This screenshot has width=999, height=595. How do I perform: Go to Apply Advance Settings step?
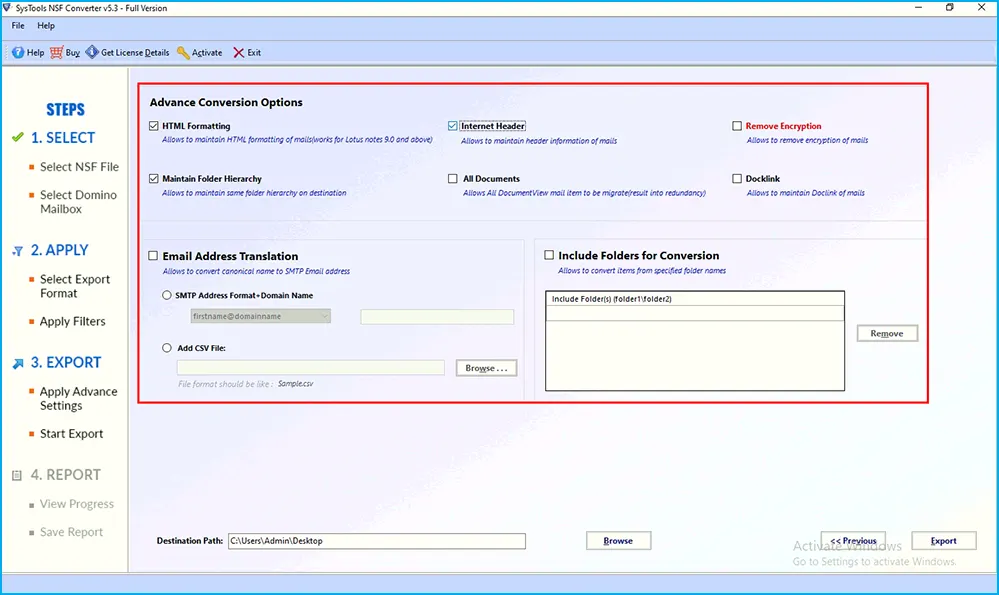pyautogui.click(x=78, y=398)
